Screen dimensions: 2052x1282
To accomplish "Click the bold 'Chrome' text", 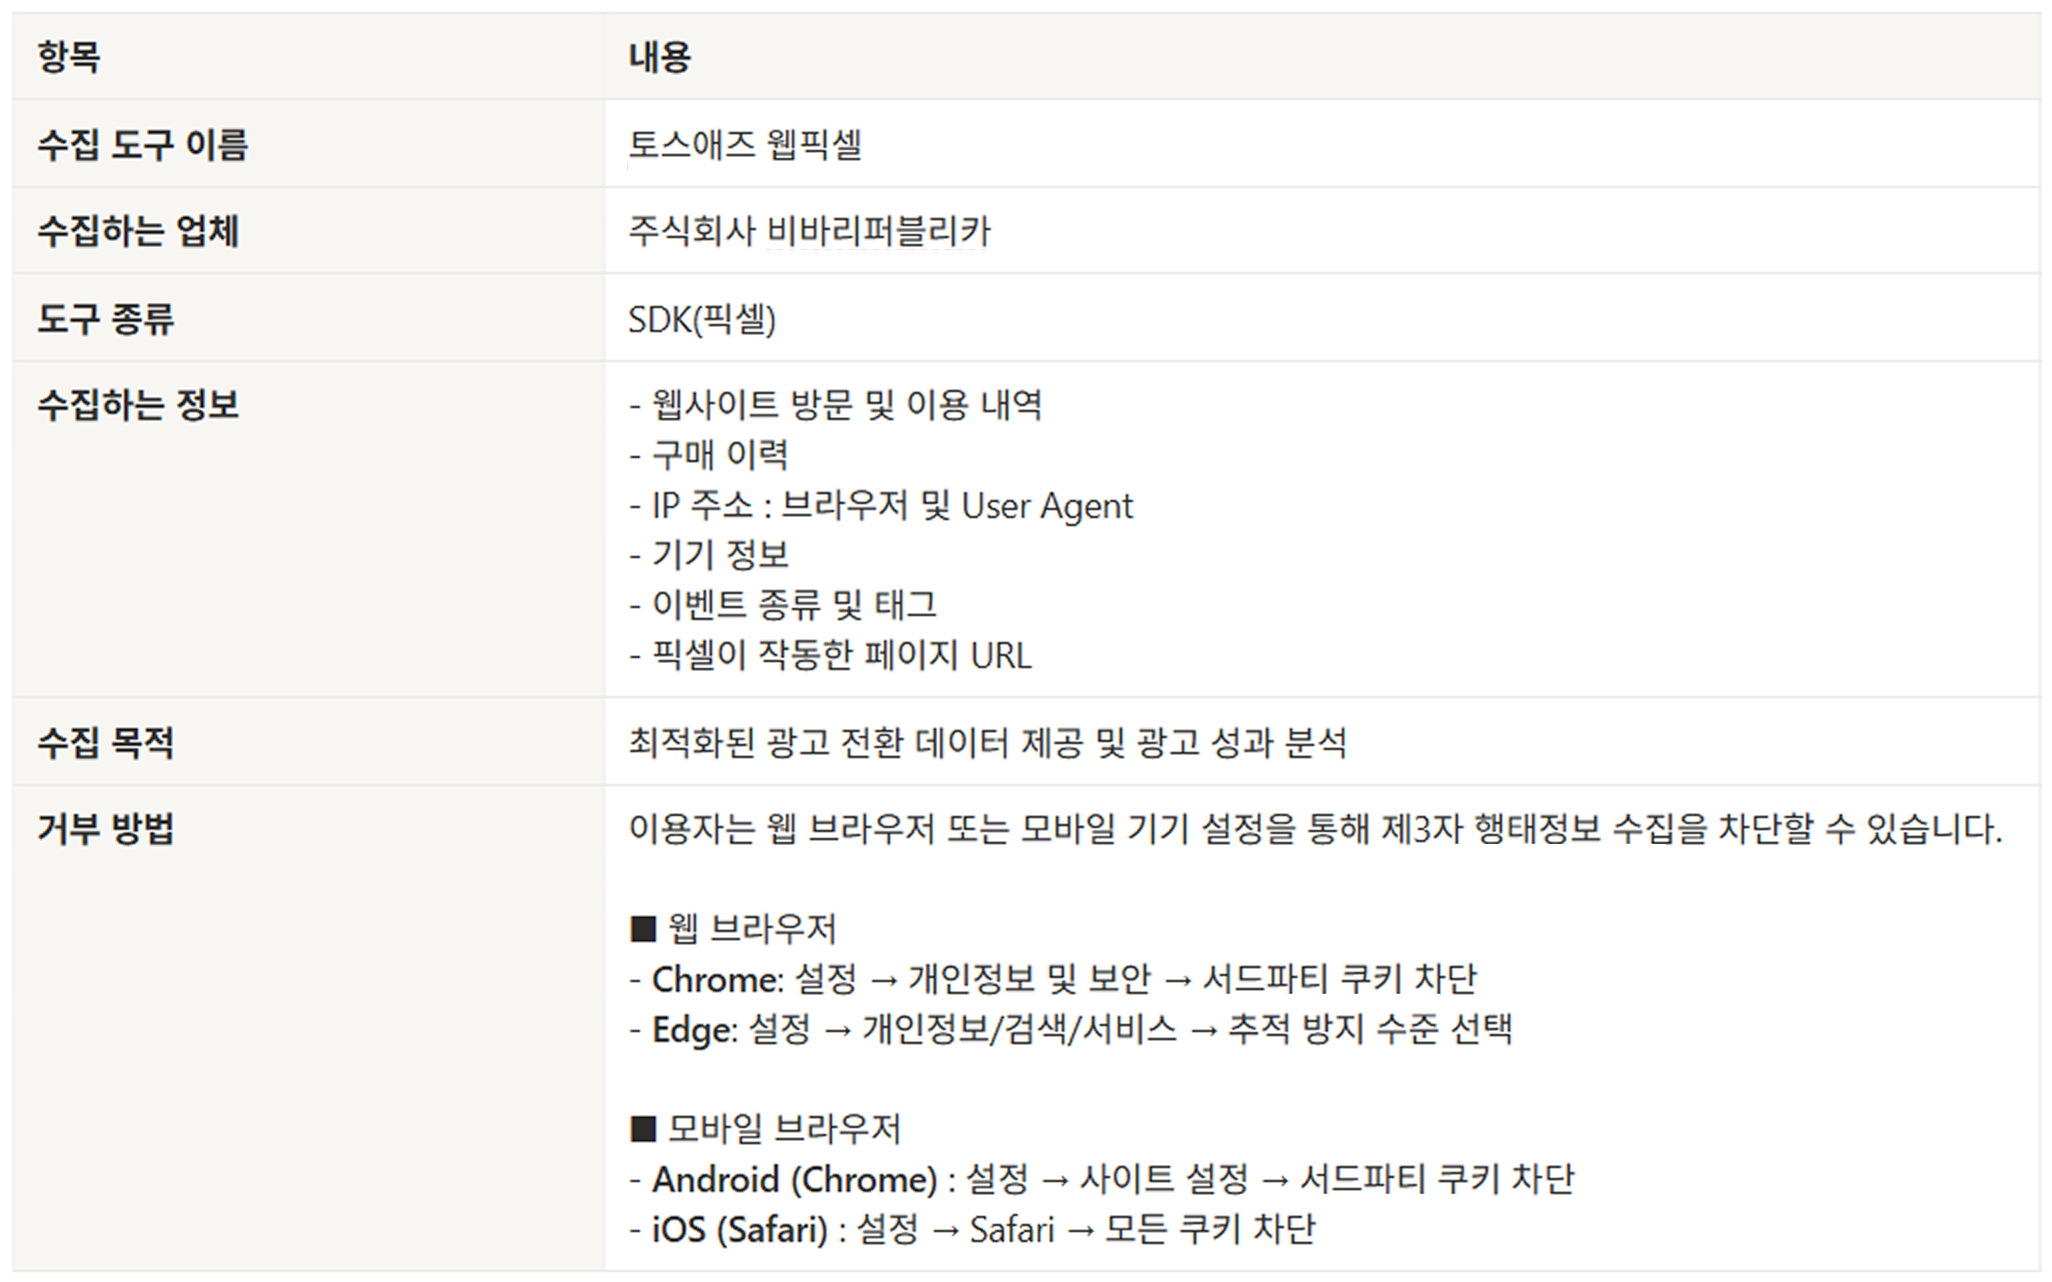I will tap(716, 980).
